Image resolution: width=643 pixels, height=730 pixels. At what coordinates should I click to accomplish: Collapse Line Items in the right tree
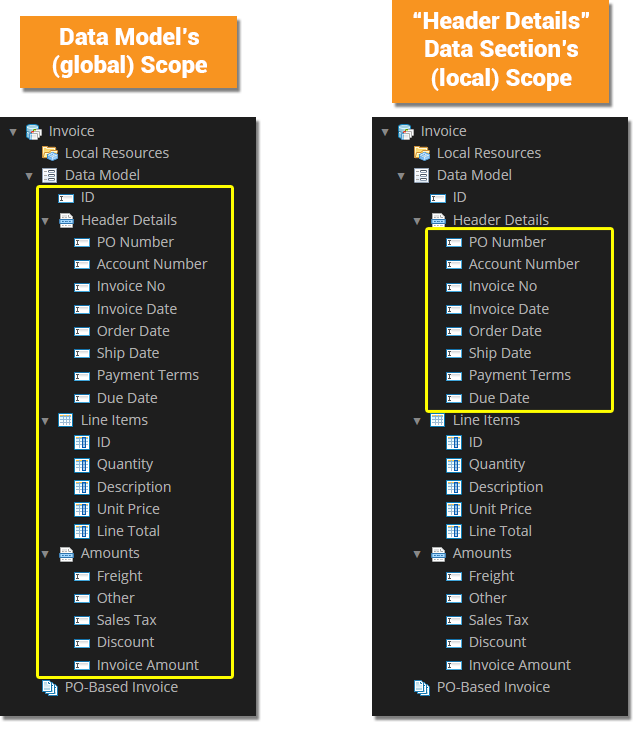[x=417, y=420]
